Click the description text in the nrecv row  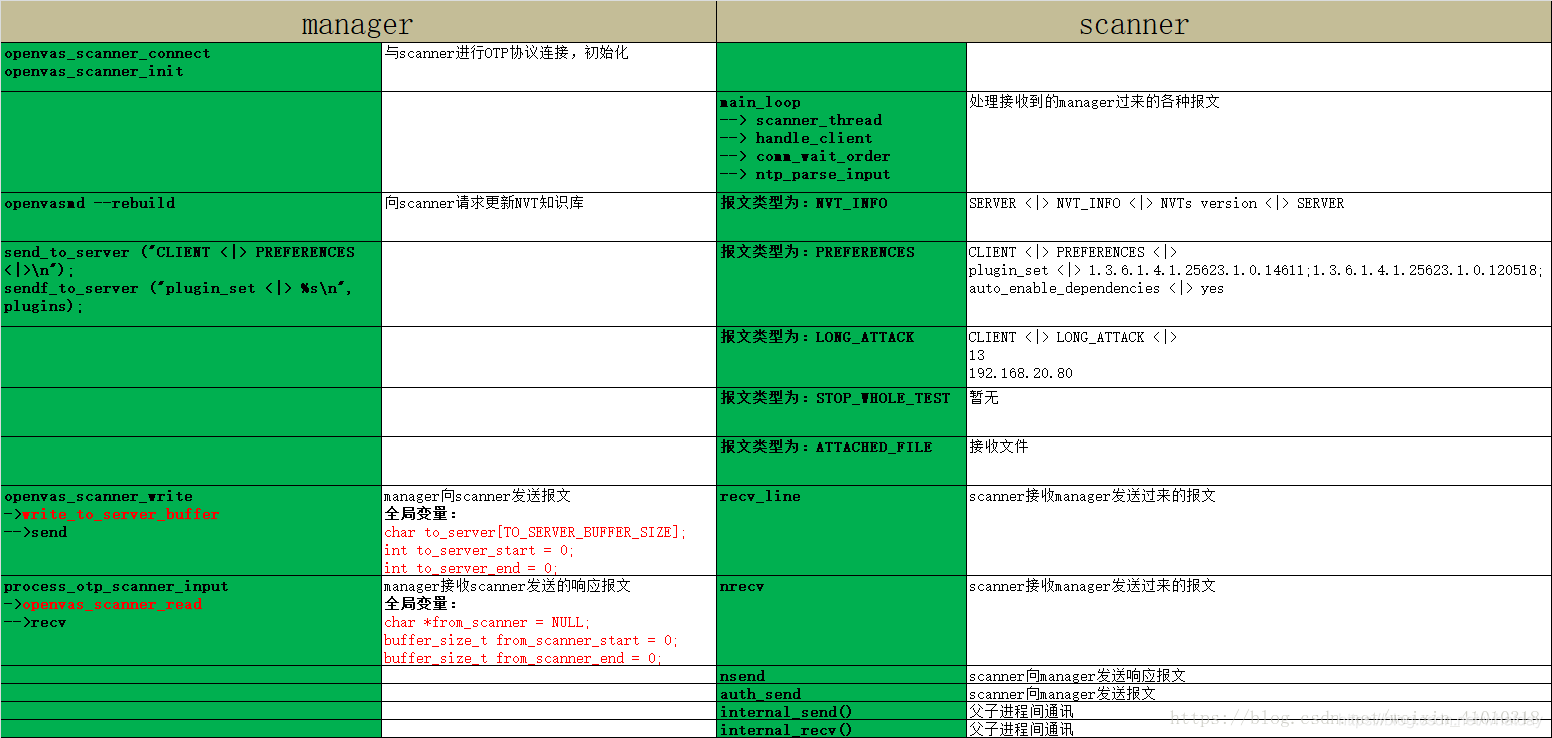click(x=1092, y=586)
